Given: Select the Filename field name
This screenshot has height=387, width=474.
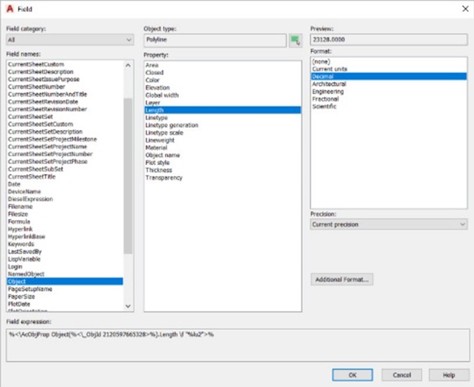Looking at the screenshot, I should pyautogui.click(x=65, y=206).
